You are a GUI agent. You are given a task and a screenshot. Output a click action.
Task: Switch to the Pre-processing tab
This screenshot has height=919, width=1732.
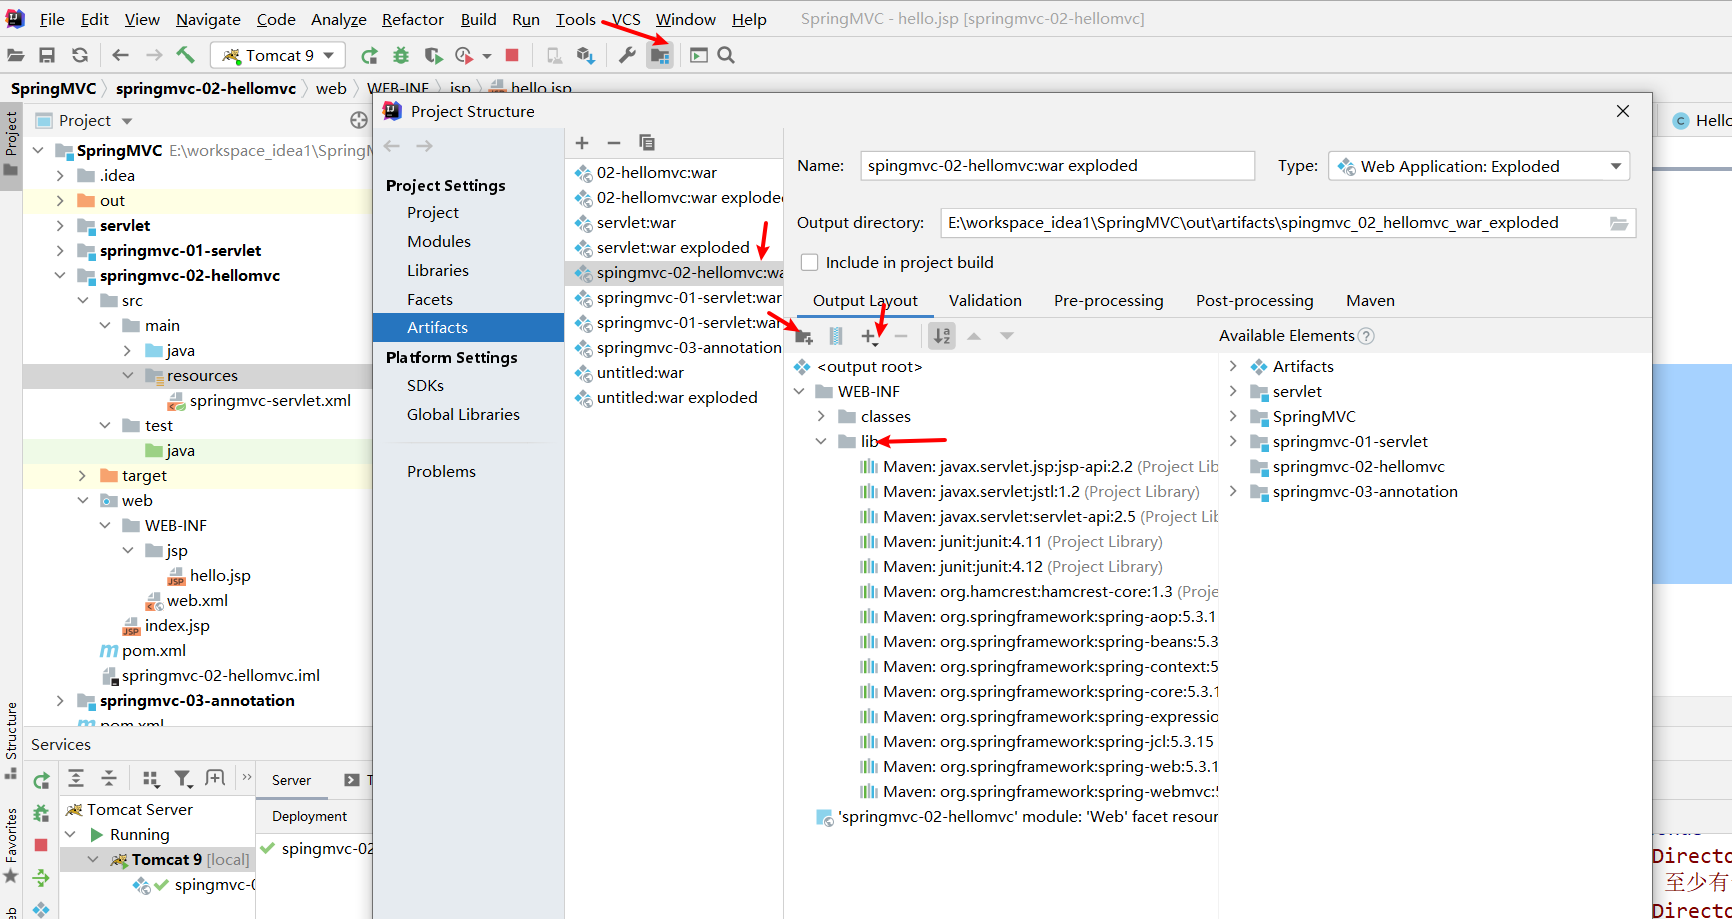coord(1108,300)
